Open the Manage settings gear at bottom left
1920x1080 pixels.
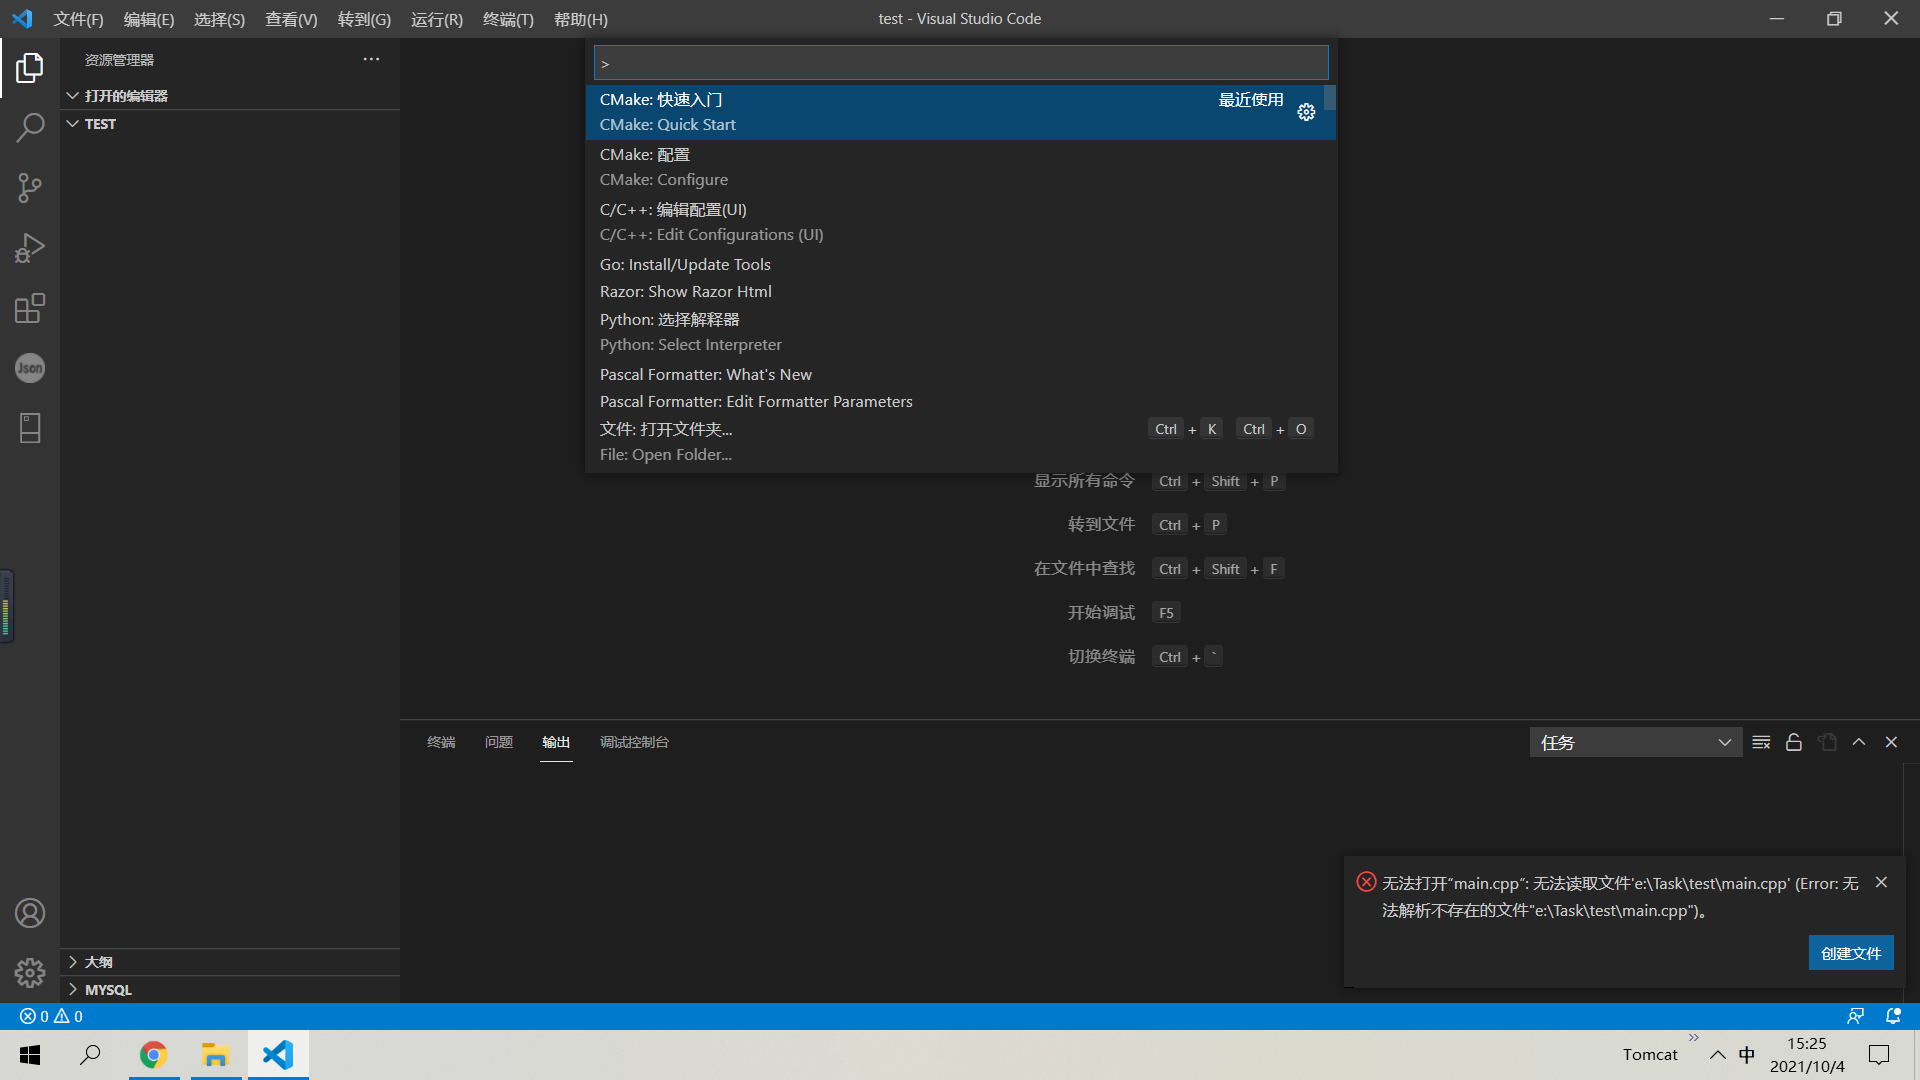click(x=30, y=972)
